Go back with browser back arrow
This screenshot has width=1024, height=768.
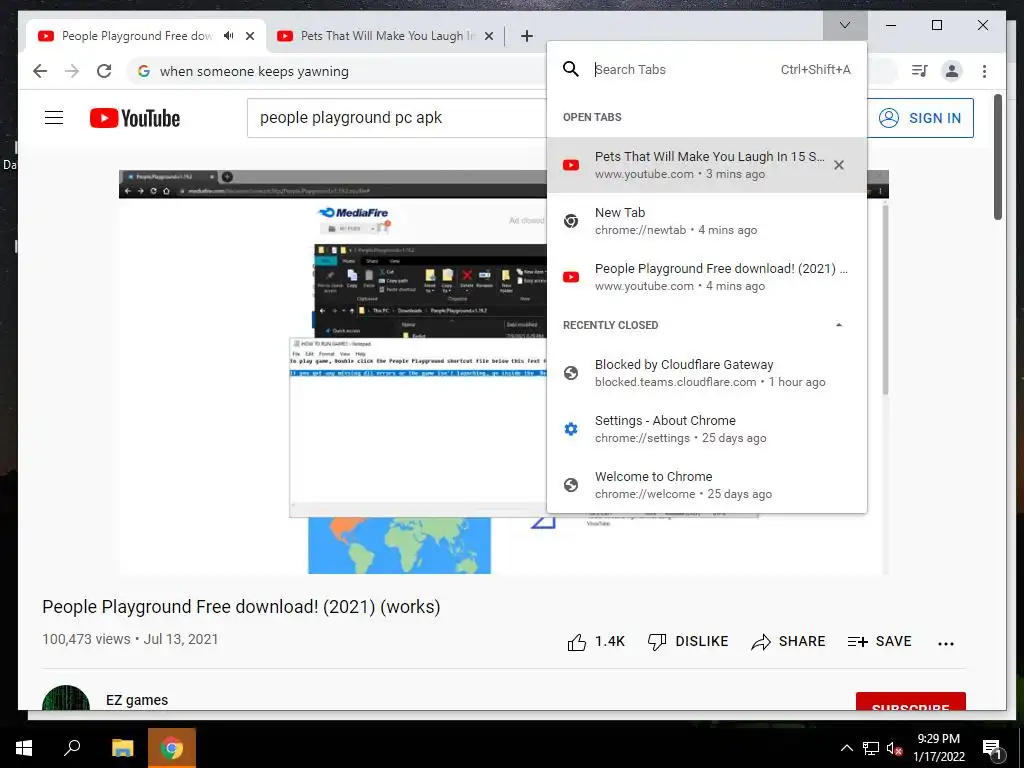[x=40, y=71]
